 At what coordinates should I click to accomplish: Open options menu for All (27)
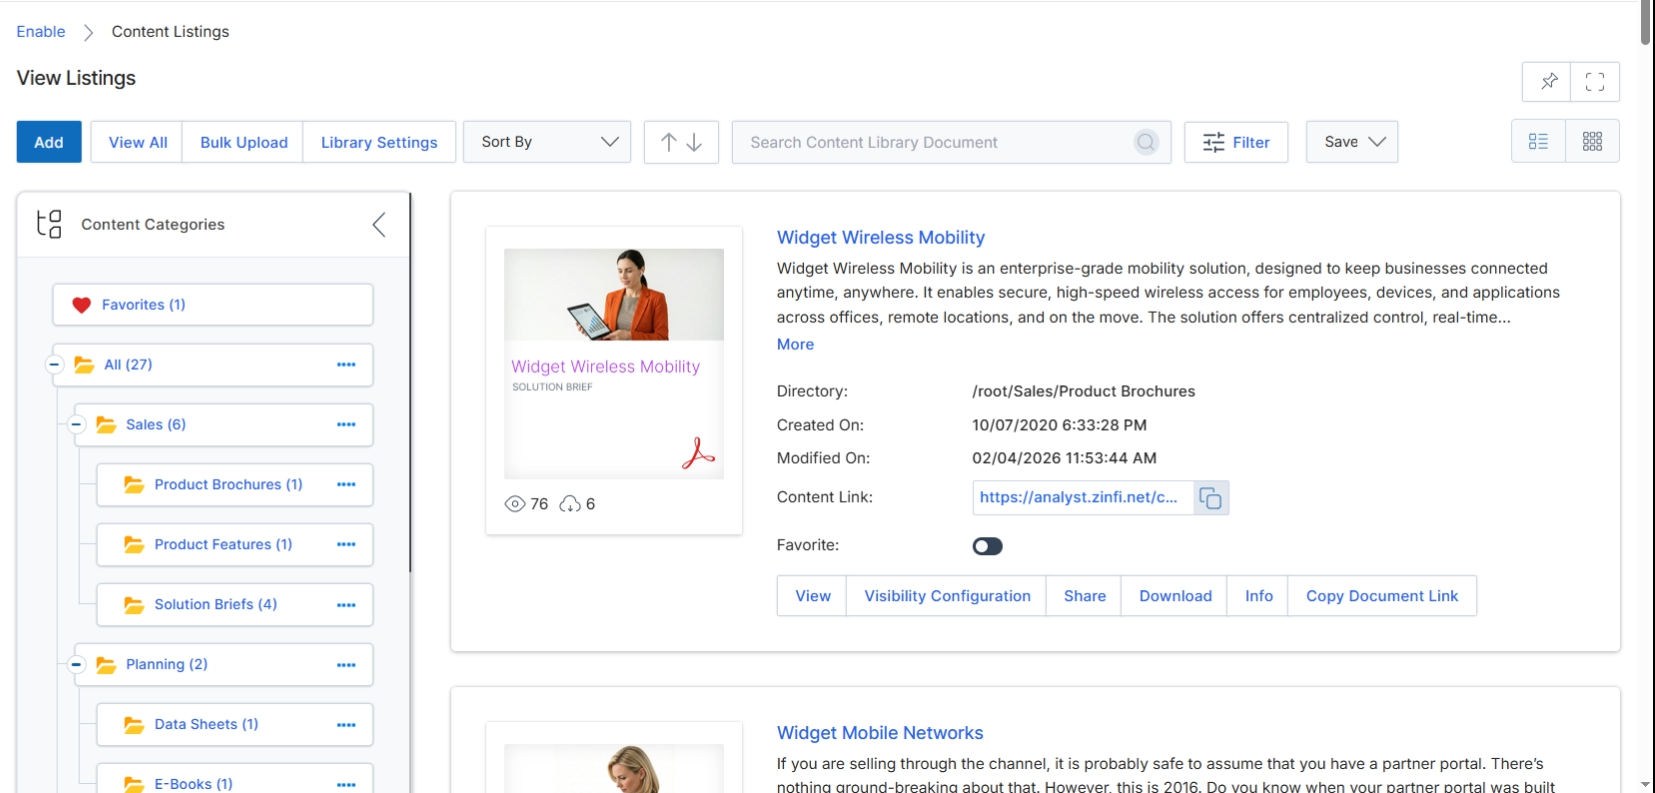(346, 365)
